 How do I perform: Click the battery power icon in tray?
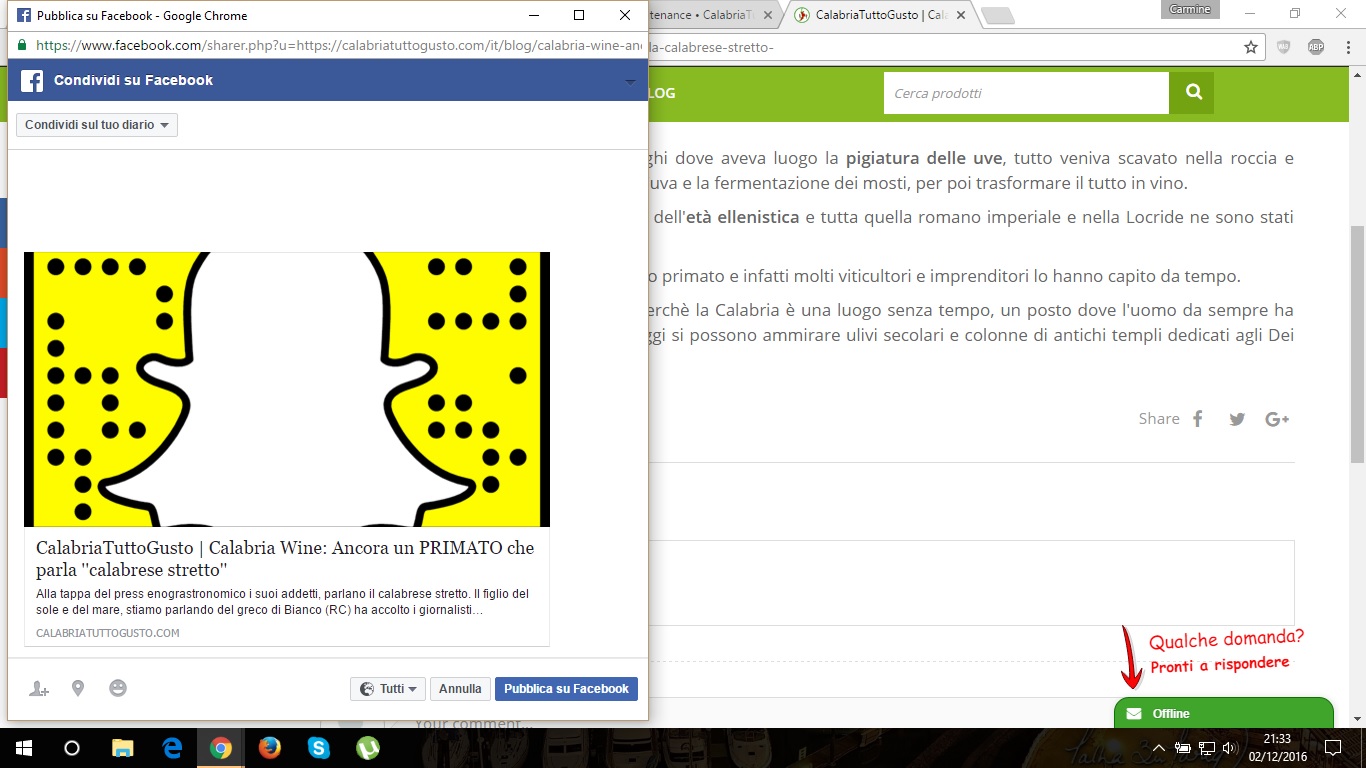(1182, 748)
